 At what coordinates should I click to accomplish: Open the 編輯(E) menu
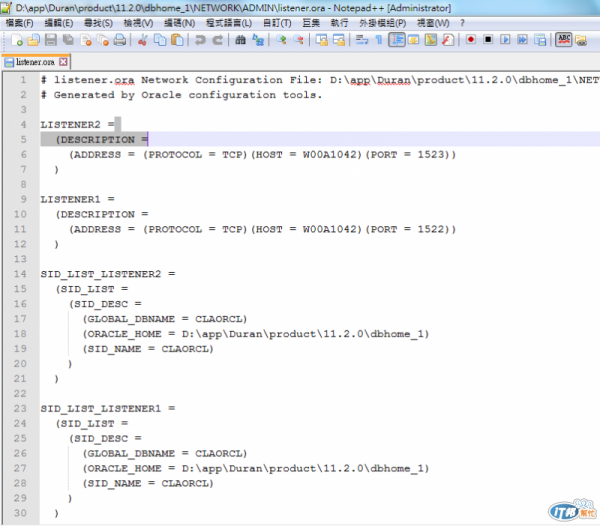[59, 23]
